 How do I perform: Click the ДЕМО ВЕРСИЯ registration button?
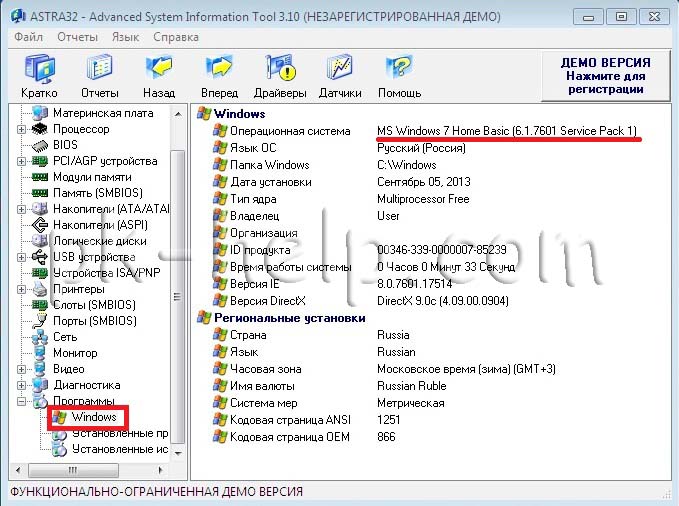[x=606, y=76]
